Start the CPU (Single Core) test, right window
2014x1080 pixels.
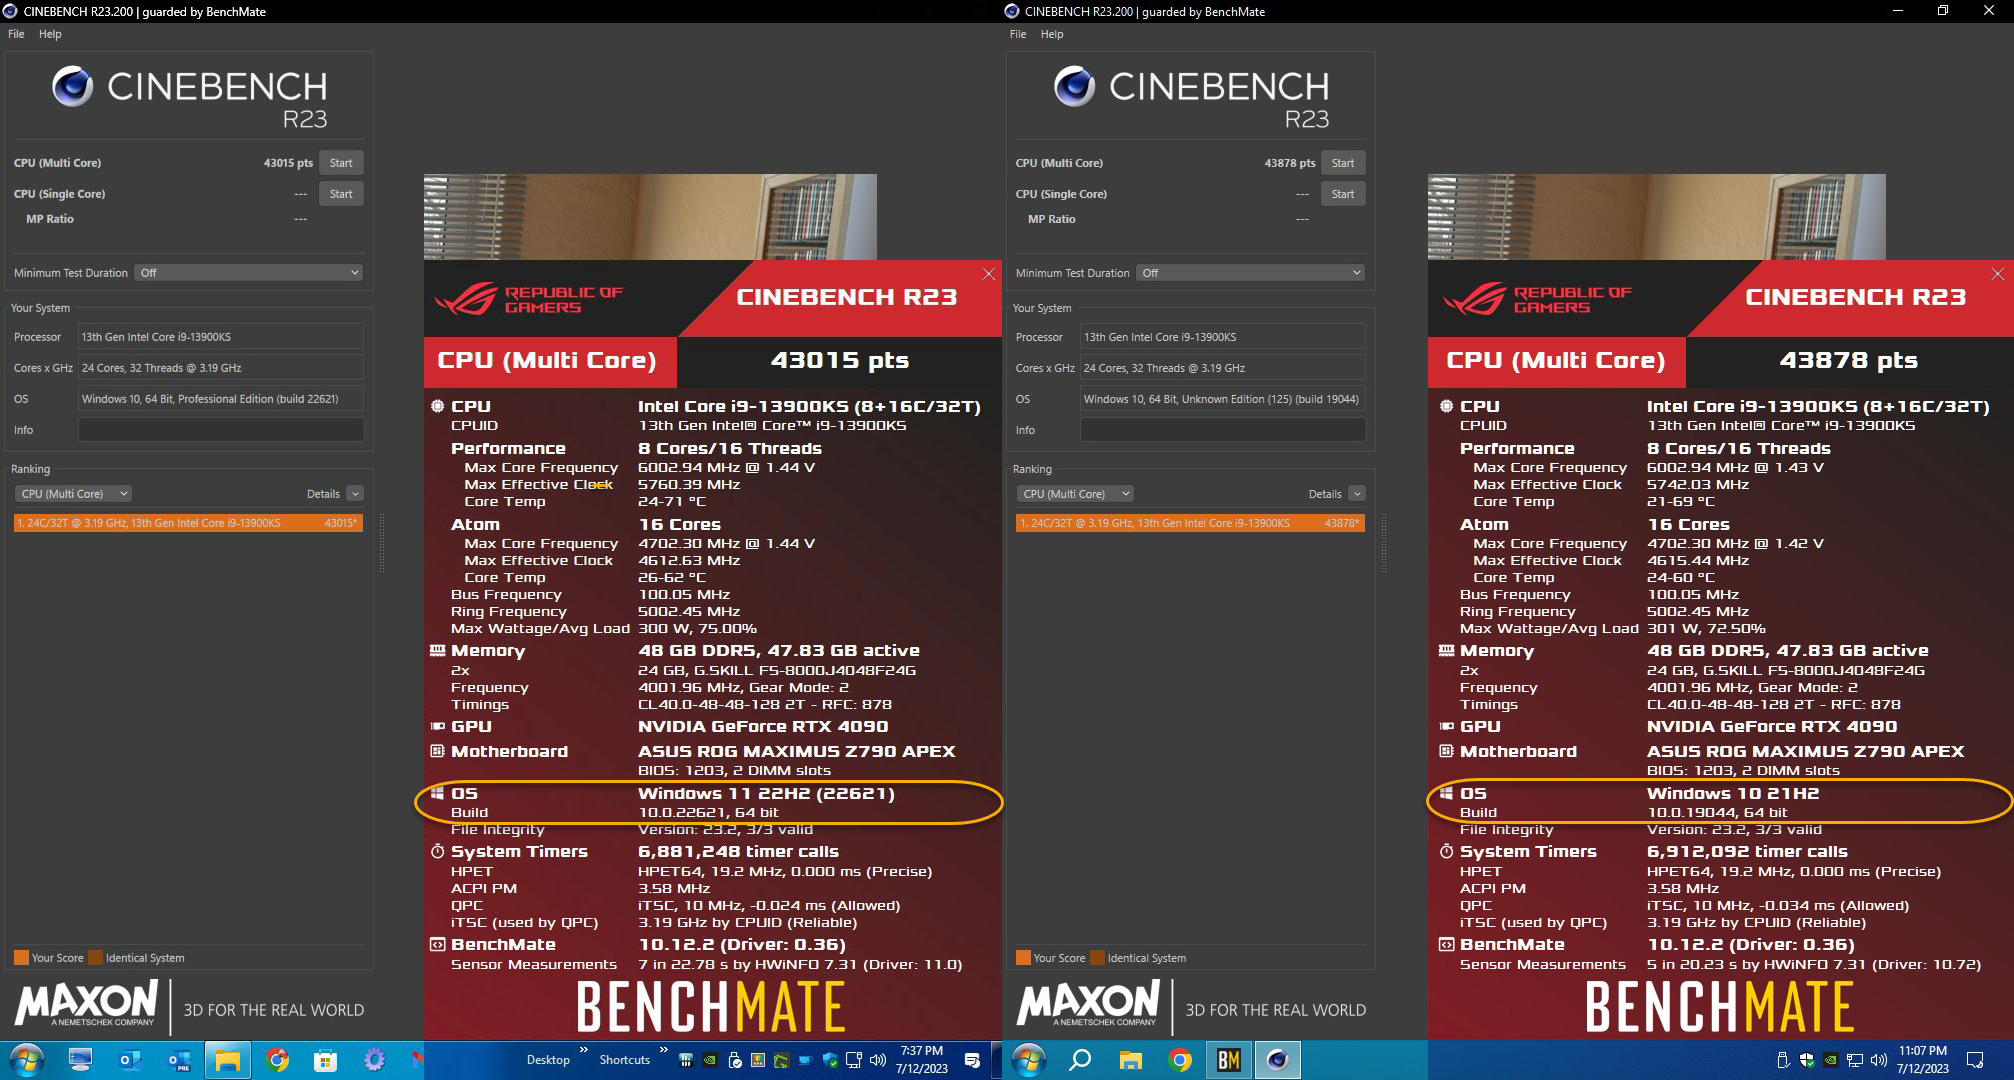coord(1343,194)
